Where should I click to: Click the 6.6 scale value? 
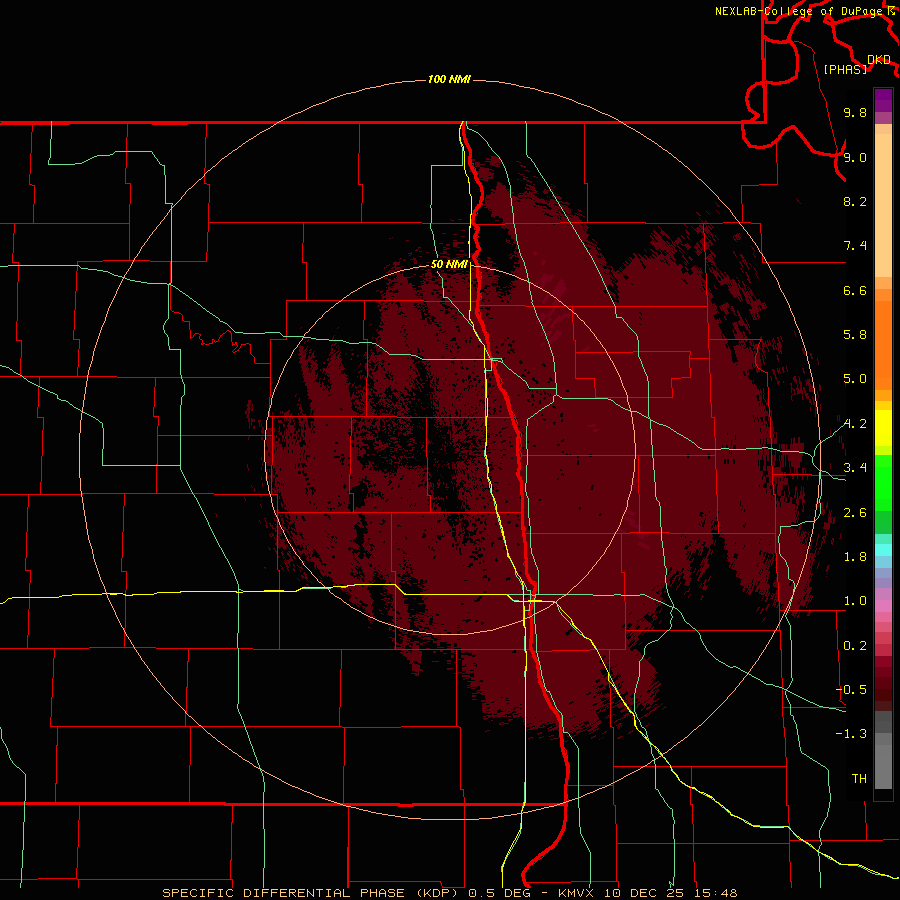click(855, 290)
